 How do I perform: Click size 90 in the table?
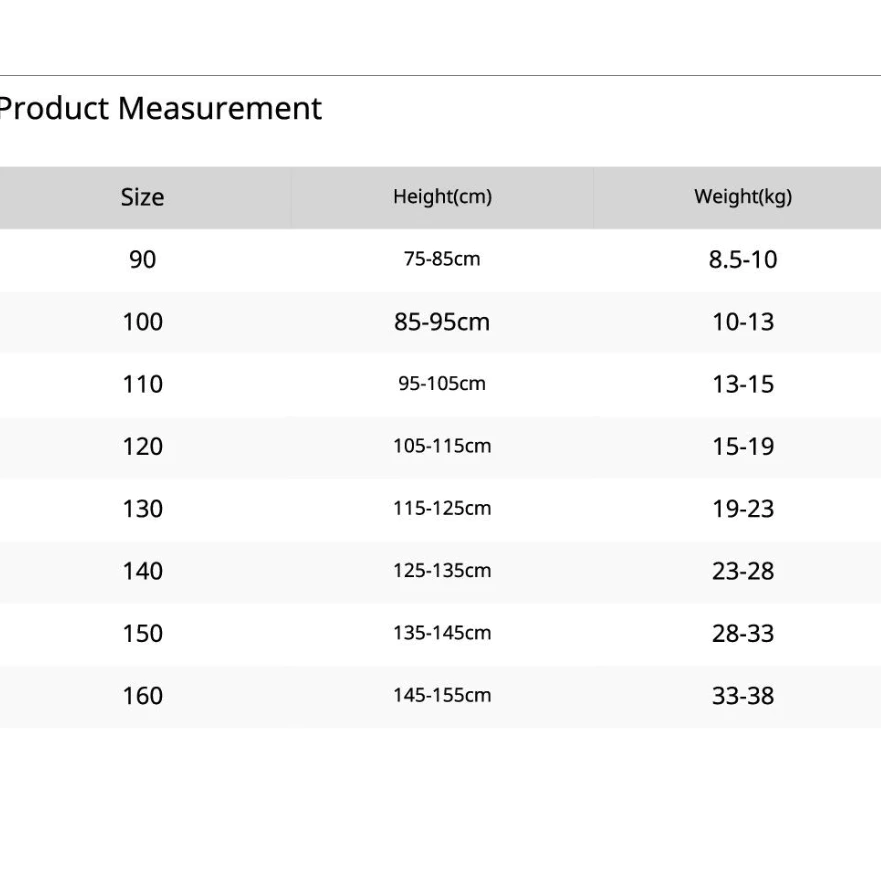(143, 260)
